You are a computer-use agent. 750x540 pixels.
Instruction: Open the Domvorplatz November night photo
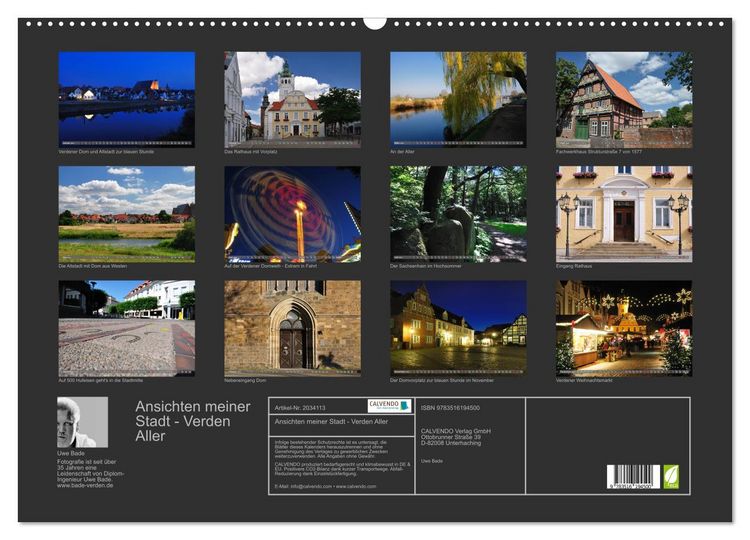(458, 328)
